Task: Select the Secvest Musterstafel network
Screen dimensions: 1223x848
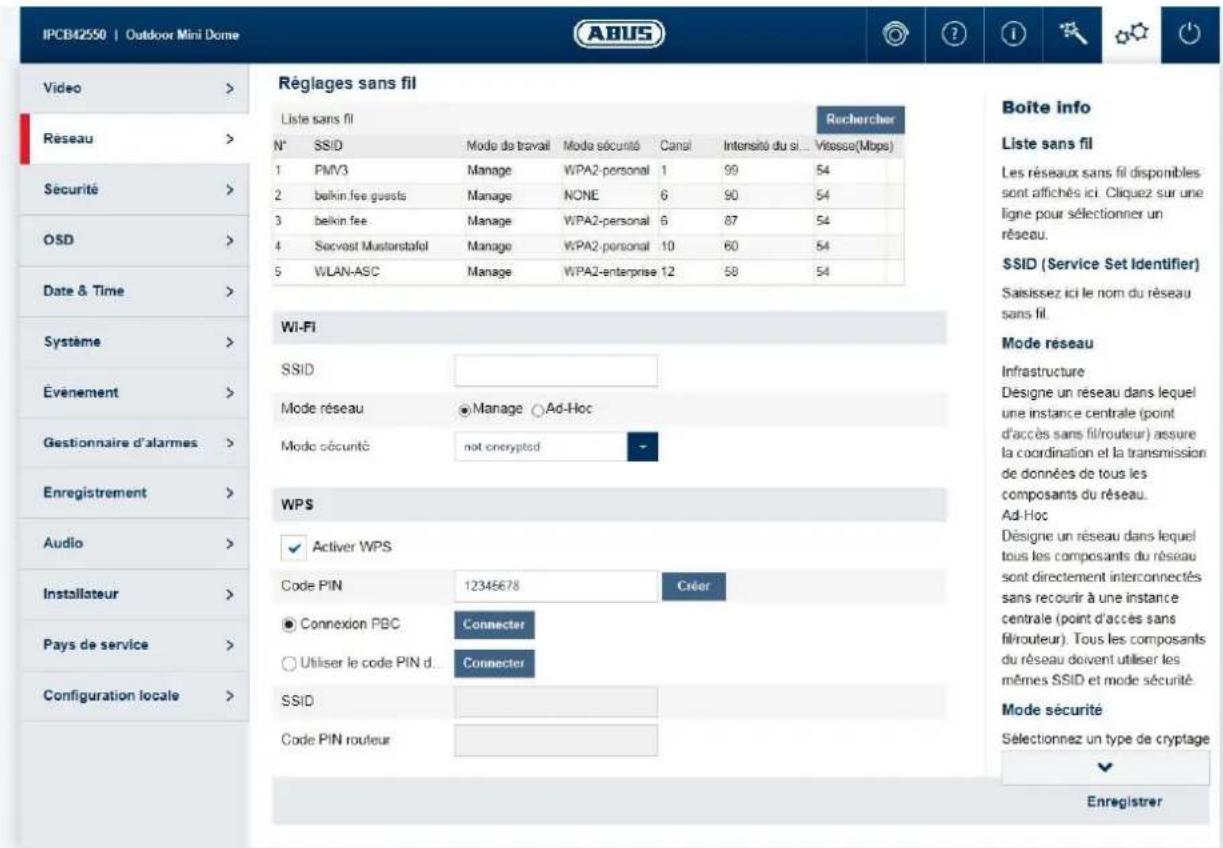Action: tap(588, 246)
